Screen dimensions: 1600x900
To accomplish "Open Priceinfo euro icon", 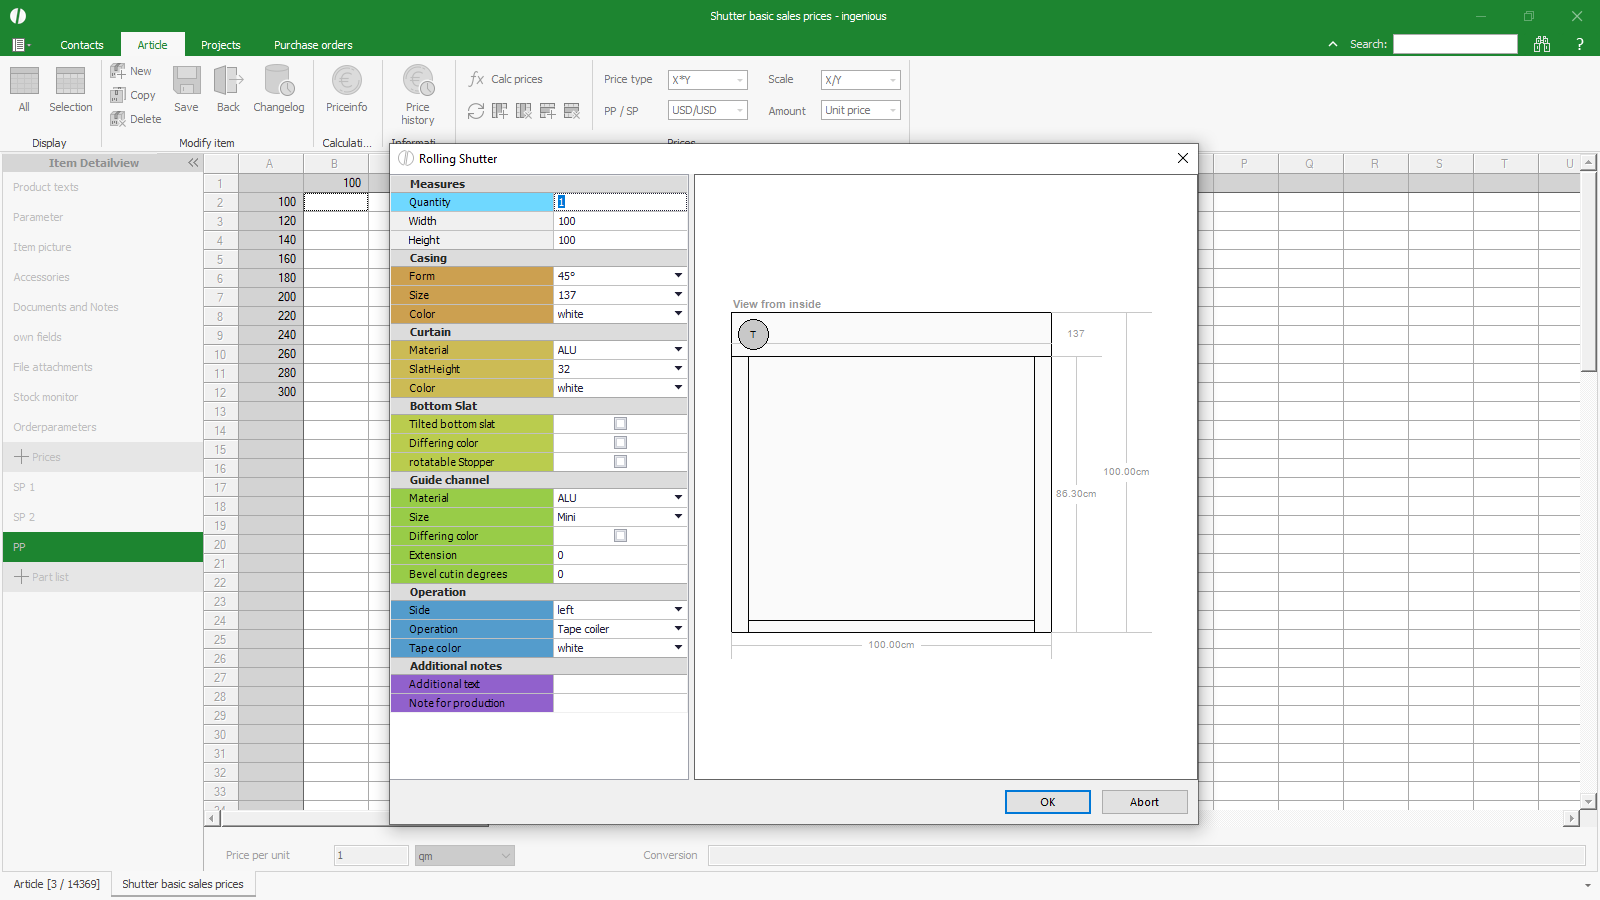I will click(346, 81).
